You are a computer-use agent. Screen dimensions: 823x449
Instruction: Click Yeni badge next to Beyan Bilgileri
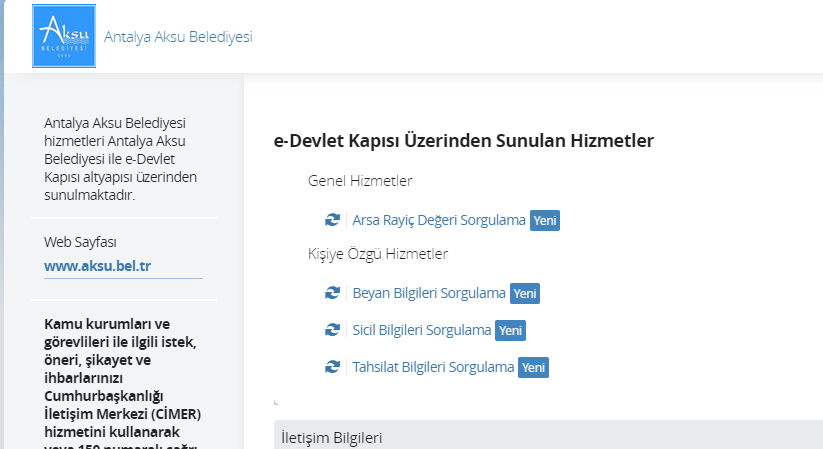pos(525,294)
